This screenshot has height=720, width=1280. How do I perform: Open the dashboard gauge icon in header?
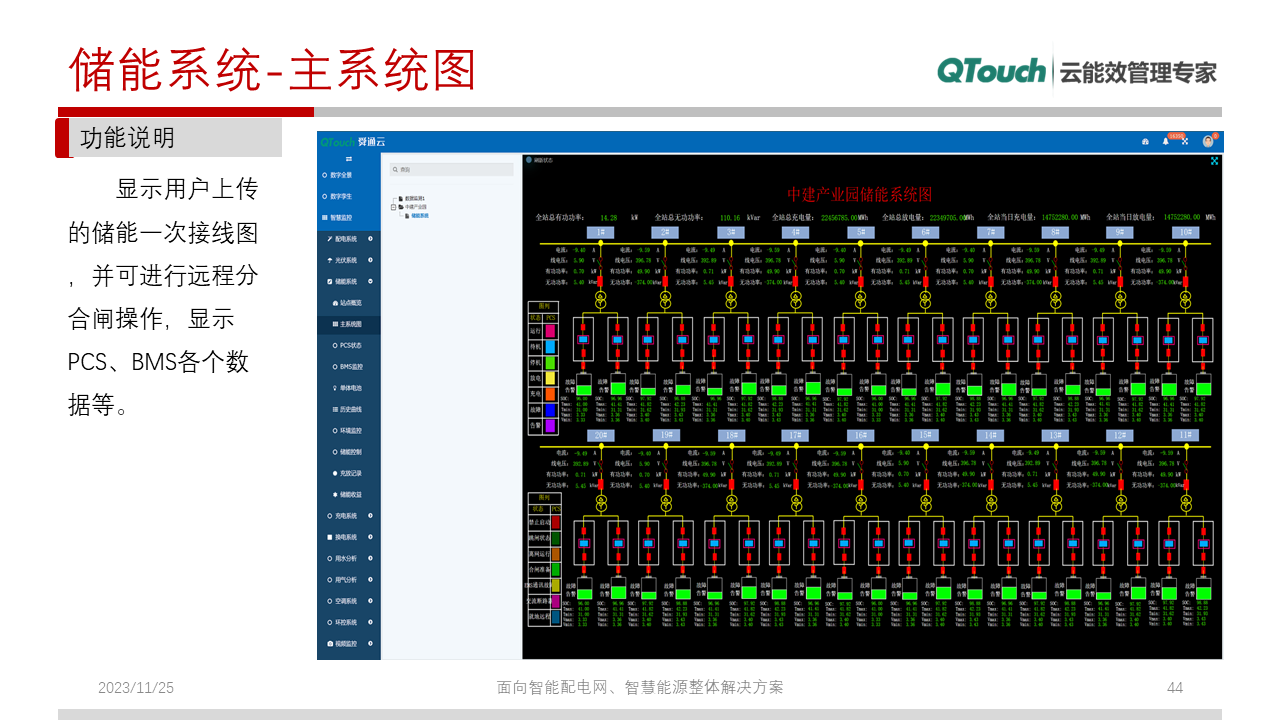1145,142
